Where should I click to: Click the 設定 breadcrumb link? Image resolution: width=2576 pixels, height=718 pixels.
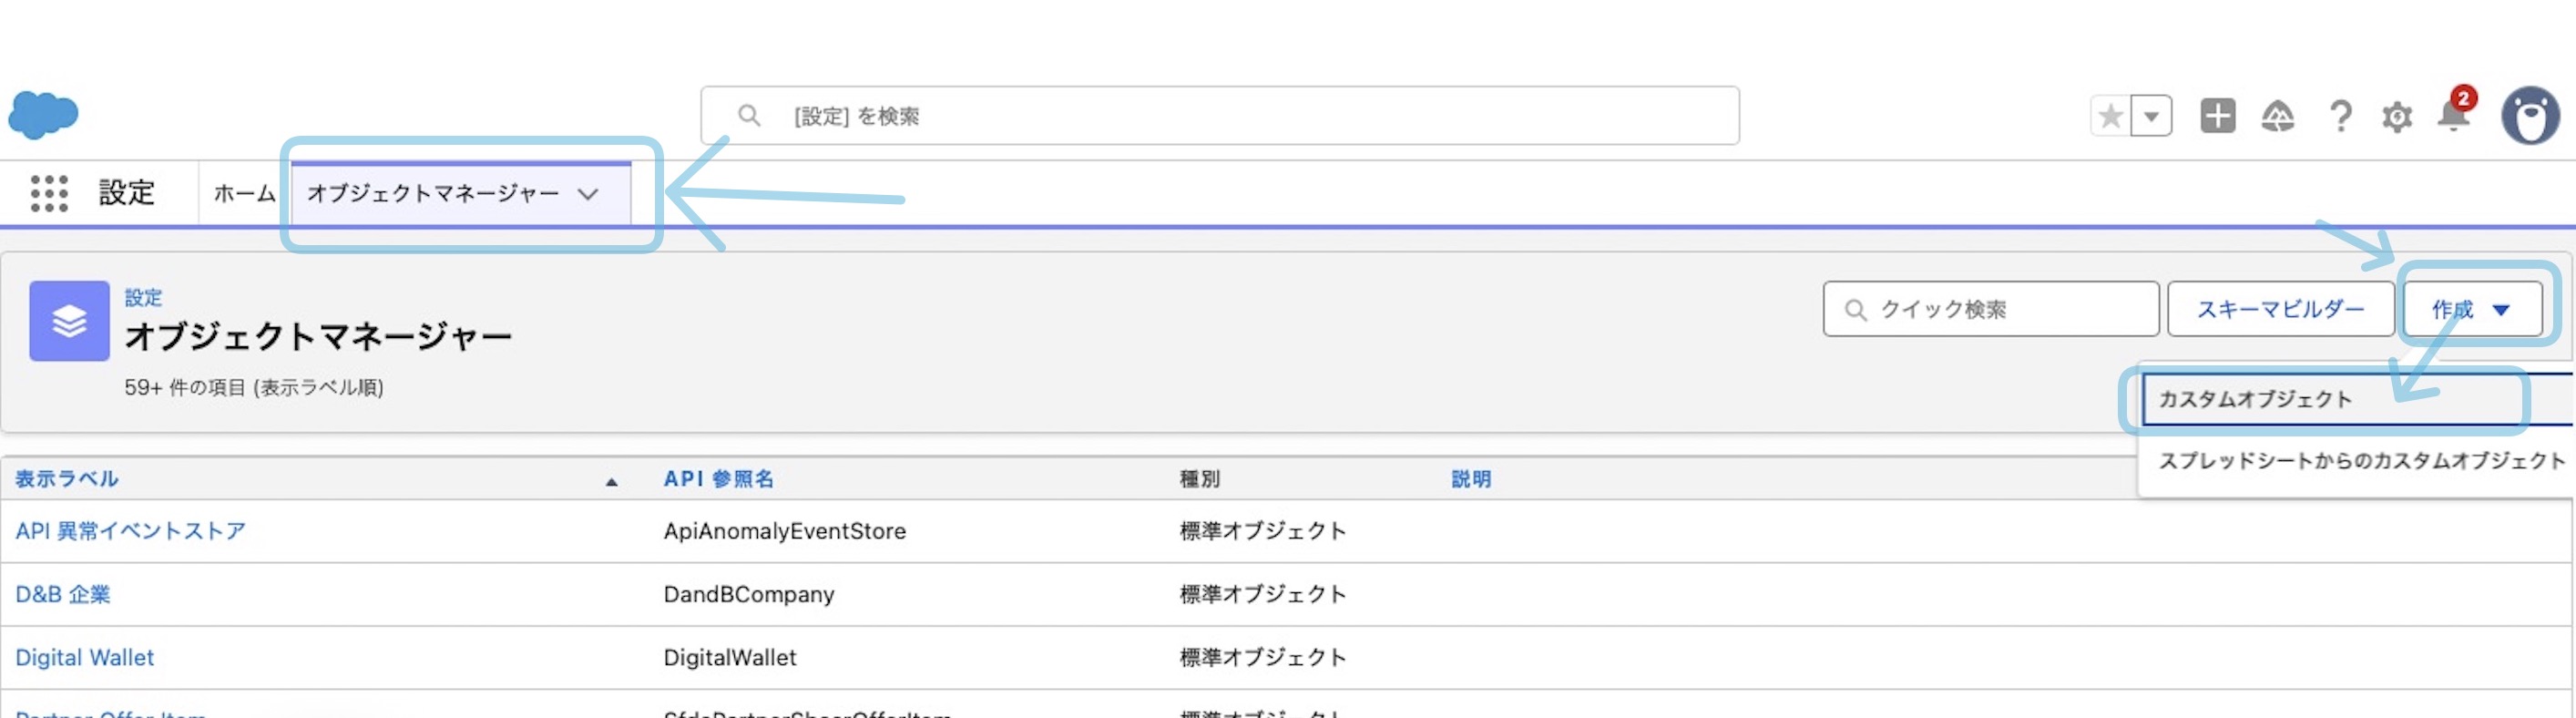[x=143, y=297]
